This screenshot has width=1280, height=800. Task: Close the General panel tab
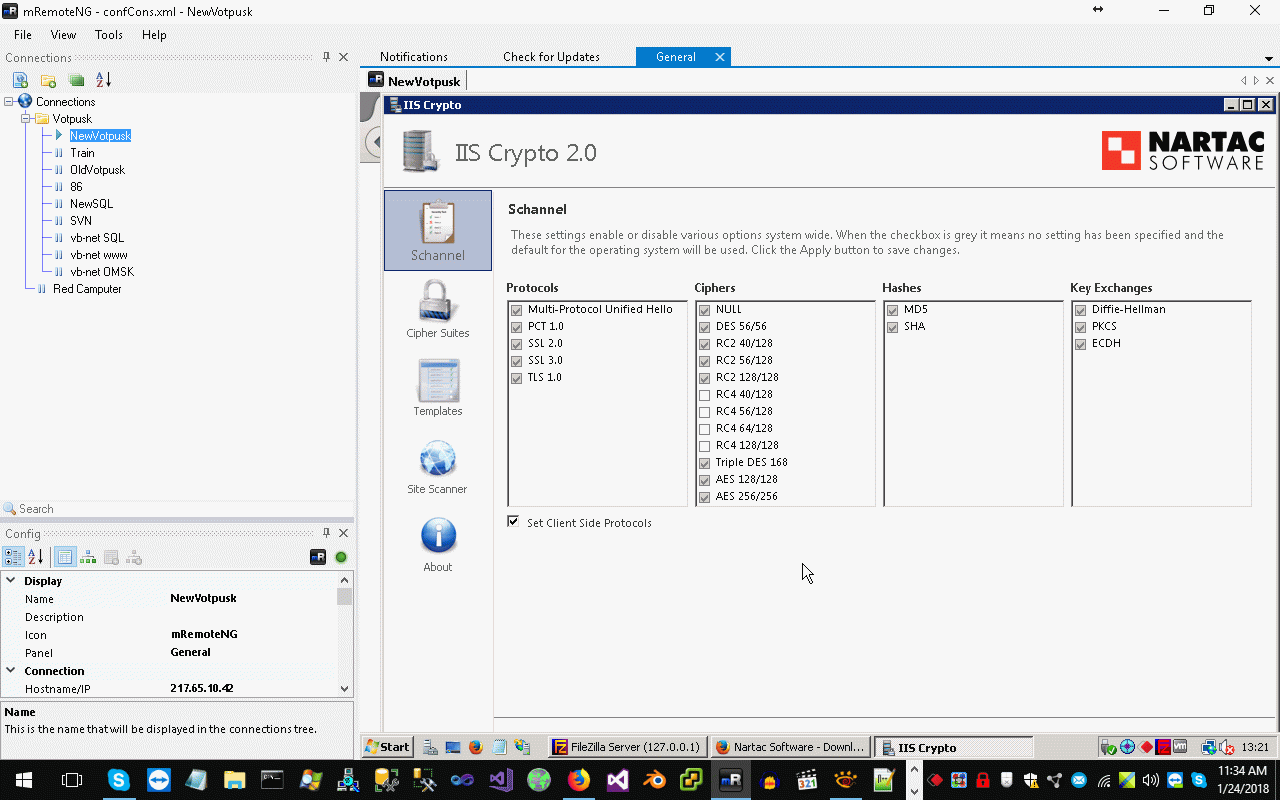(719, 57)
